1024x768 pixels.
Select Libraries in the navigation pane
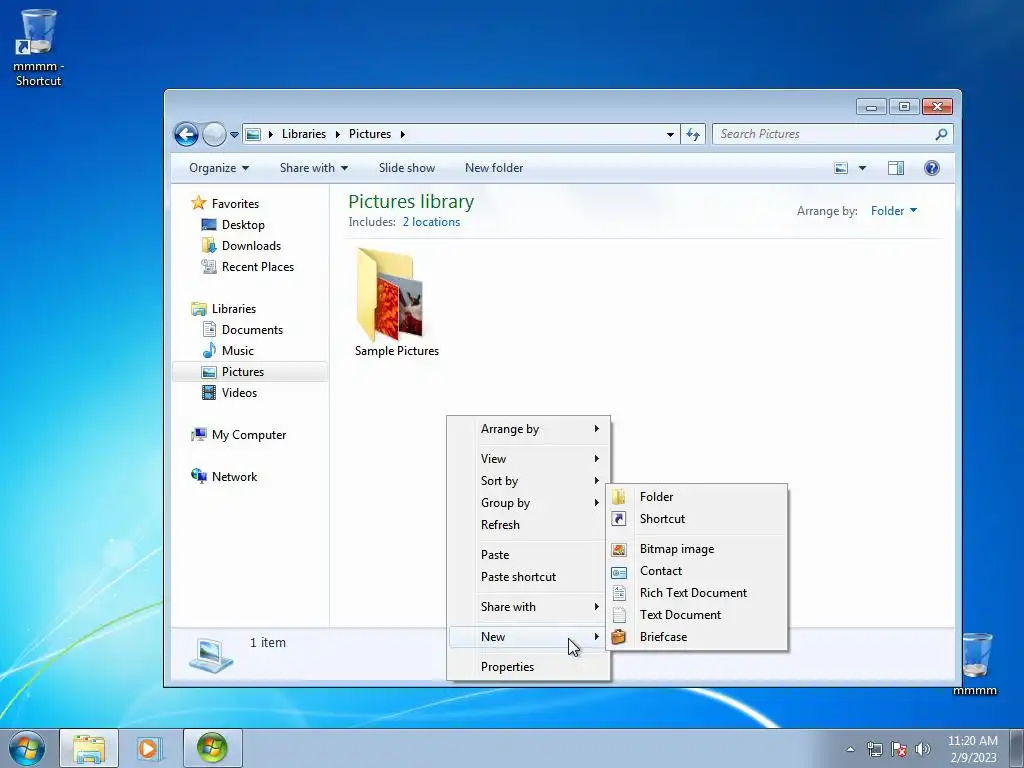tap(233, 309)
